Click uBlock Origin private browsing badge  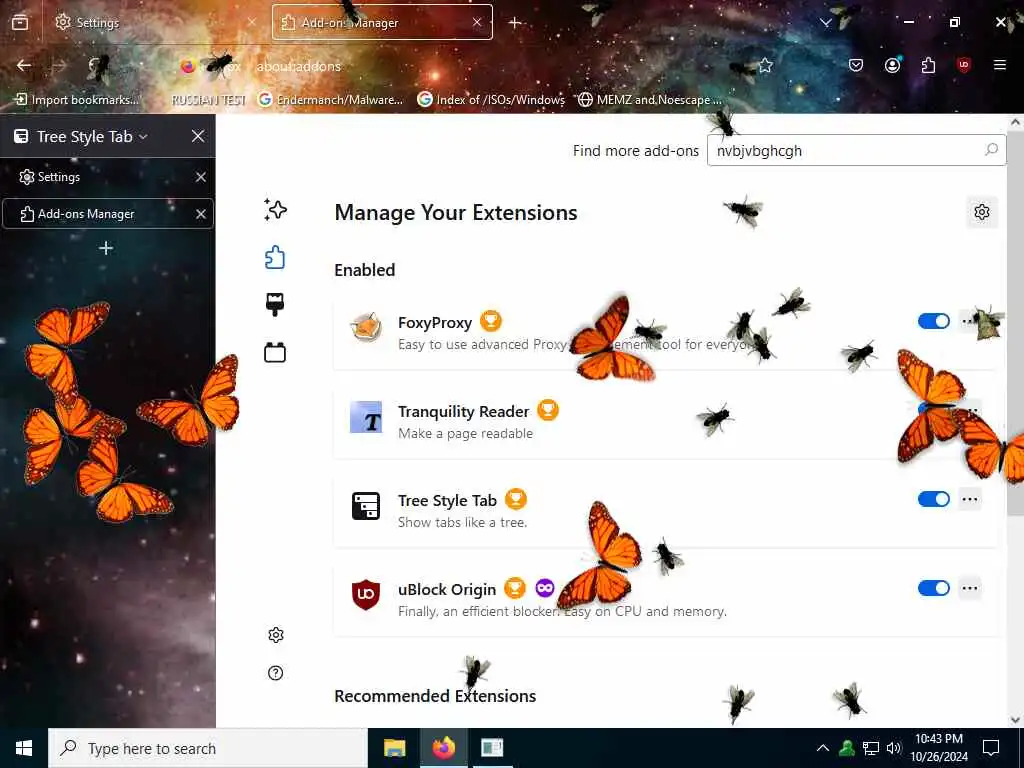click(545, 588)
